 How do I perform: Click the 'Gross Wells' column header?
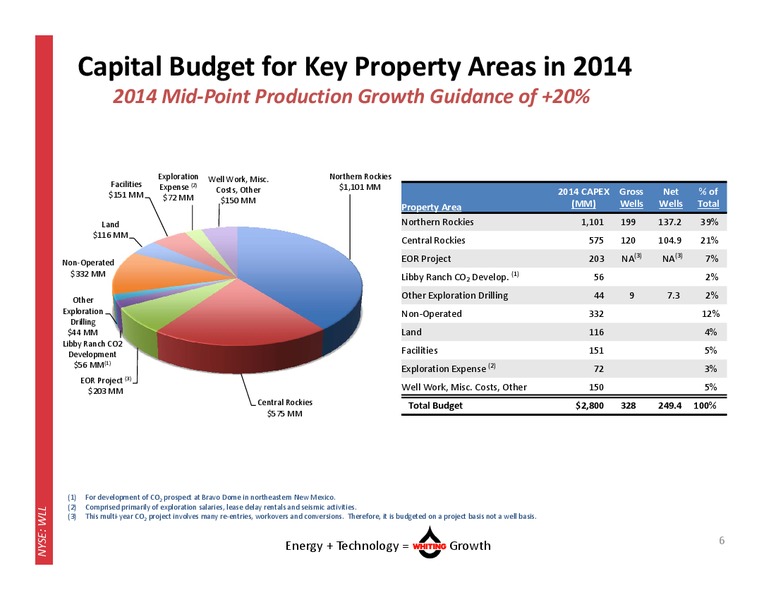pos(631,198)
